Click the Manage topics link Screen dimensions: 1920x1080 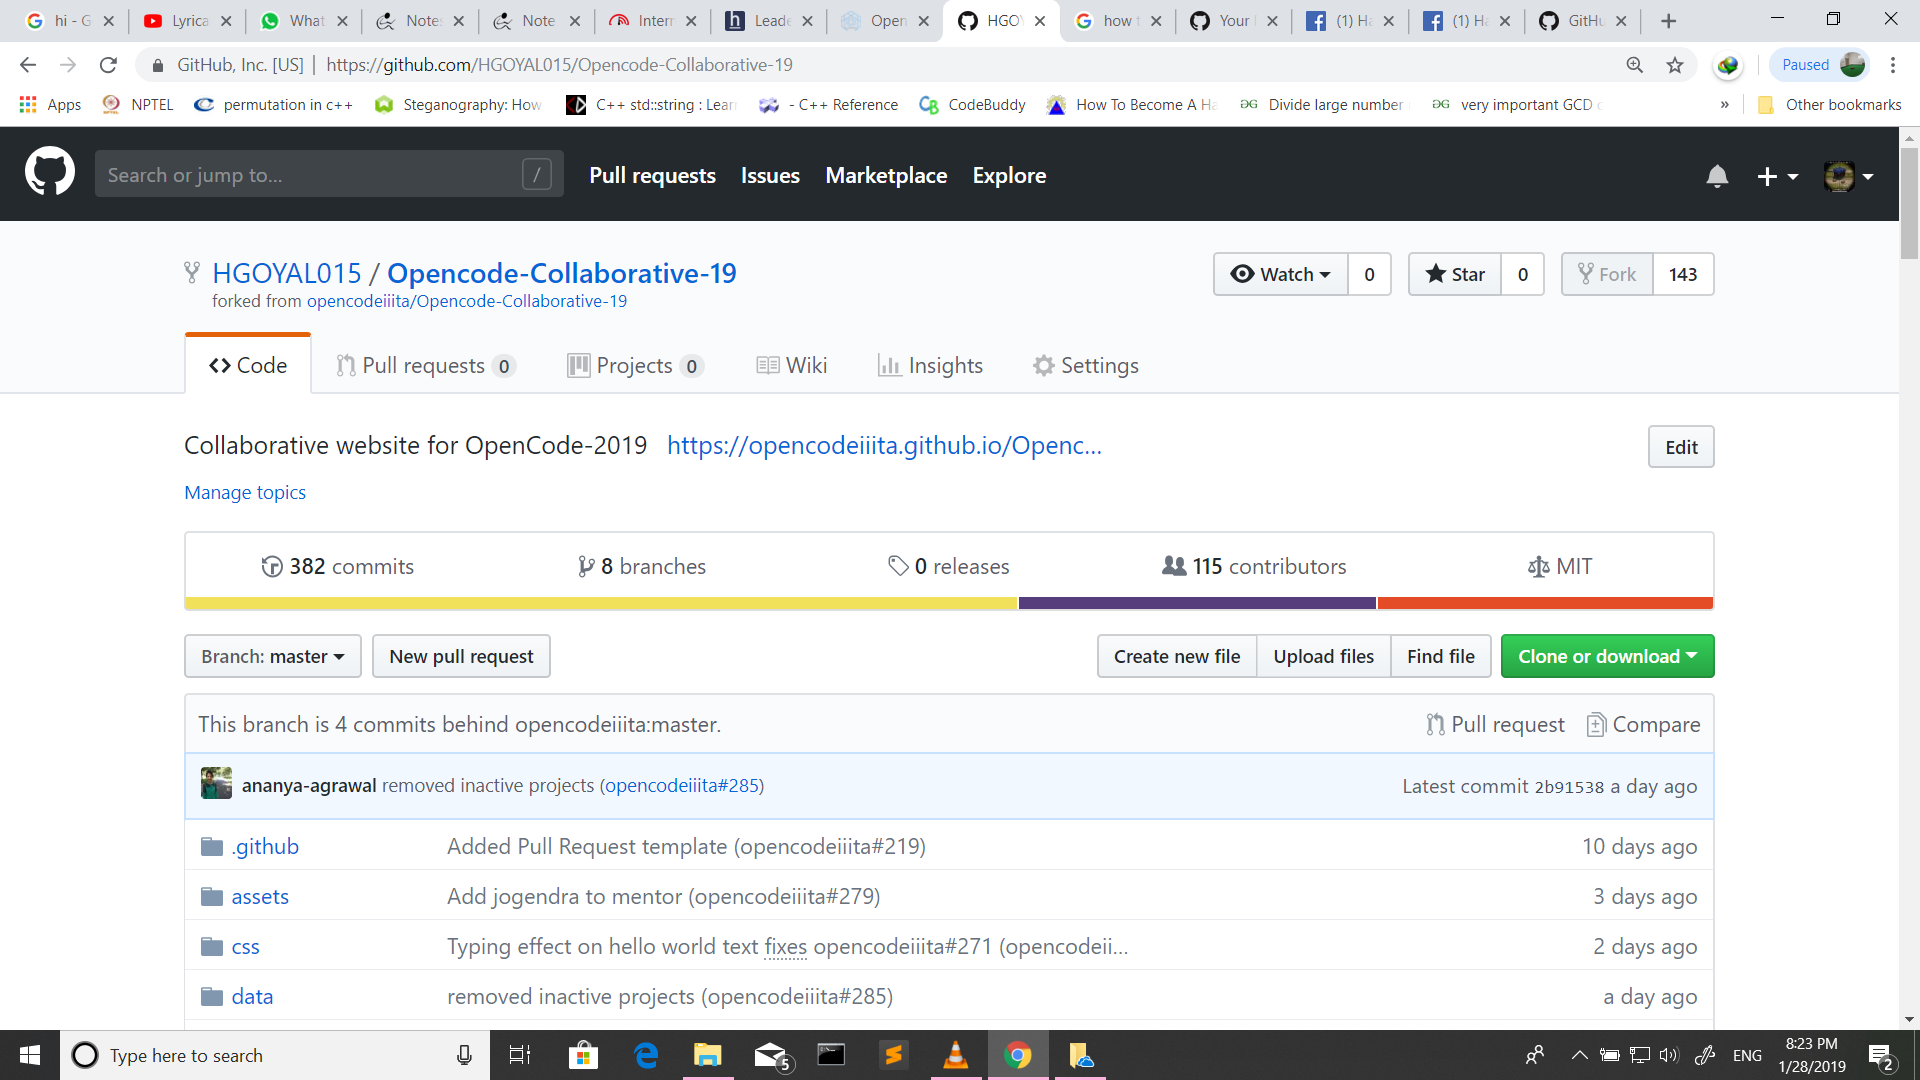pyautogui.click(x=245, y=493)
